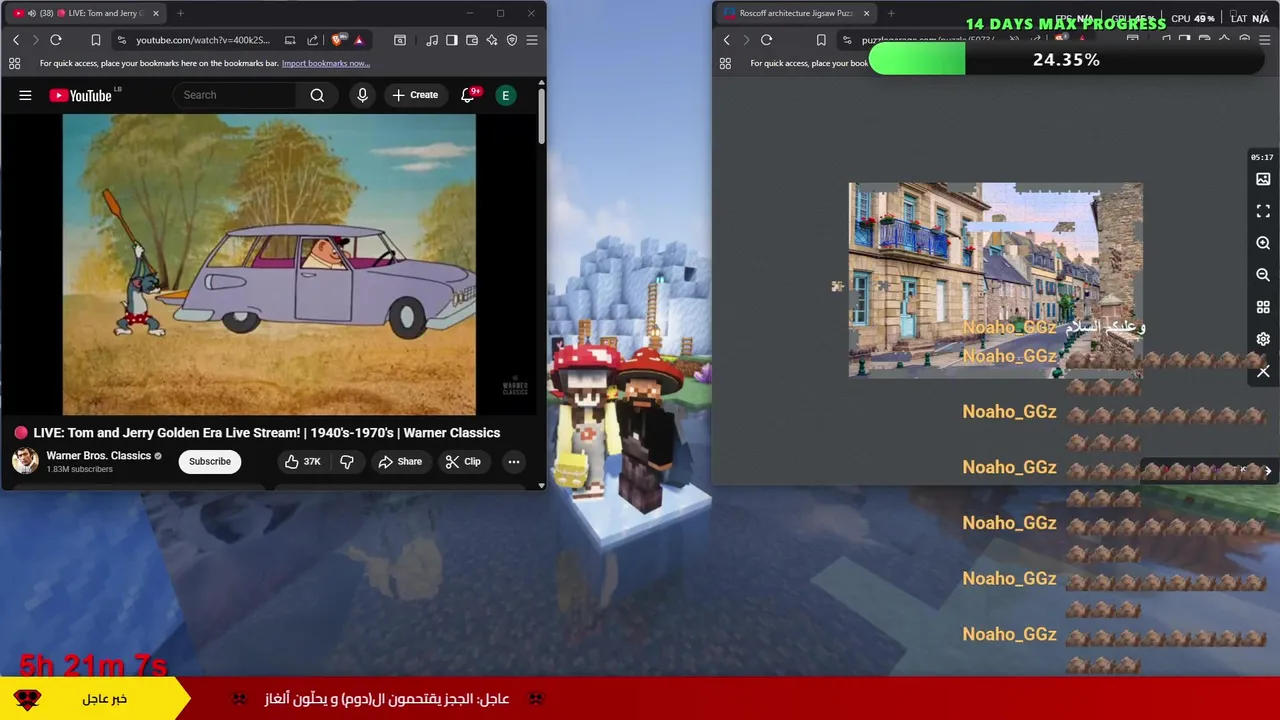The image size is (1280, 720).
Task: Toggle the browser sidebar panel
Action: [x=452, y=40]
